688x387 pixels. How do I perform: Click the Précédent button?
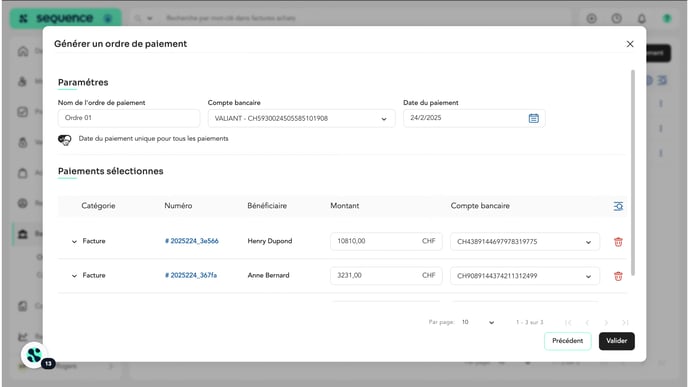point(567,341)
